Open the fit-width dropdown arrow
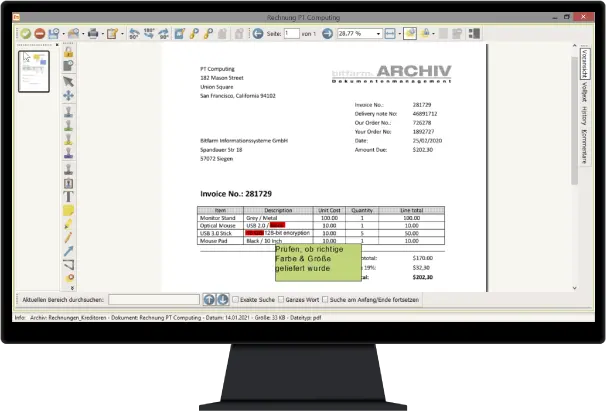The height and width of the screenshot is (411, 606). point(399,34)
